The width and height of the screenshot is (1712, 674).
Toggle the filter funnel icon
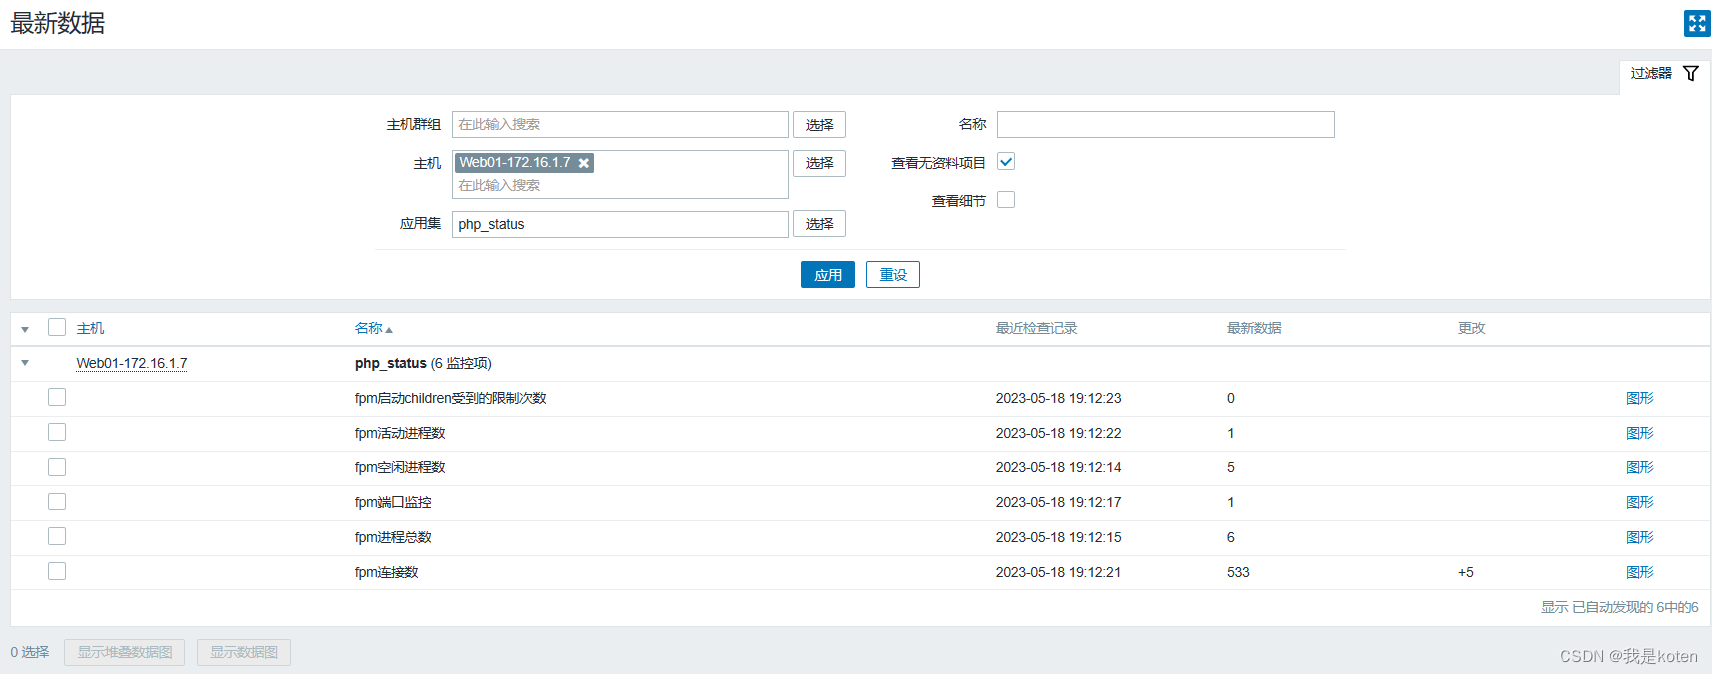(1691, 73)
